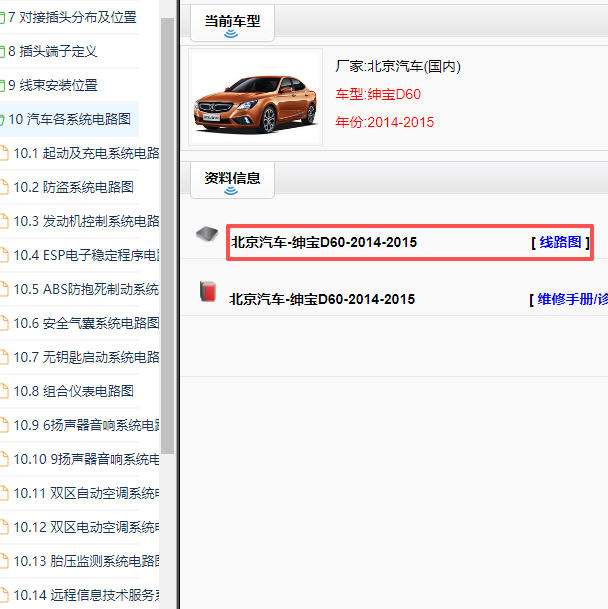Click red book icon beside 维修手册 entry
Image resolution: width=608 pixels, height=609 pixels.
click(208, 291)
